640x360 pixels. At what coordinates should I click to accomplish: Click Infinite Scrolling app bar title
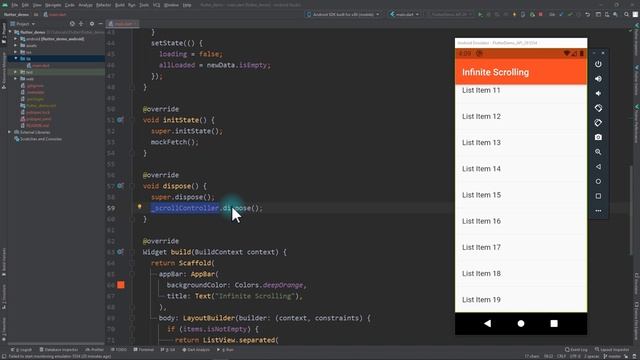pyautogui.click(x=495, y=72)
